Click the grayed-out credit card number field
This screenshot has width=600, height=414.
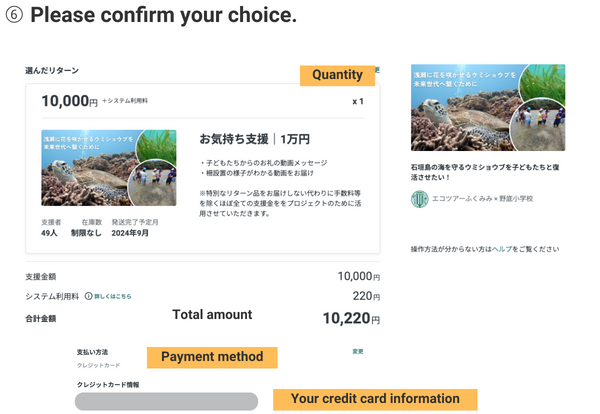click(x=166, y=401)
